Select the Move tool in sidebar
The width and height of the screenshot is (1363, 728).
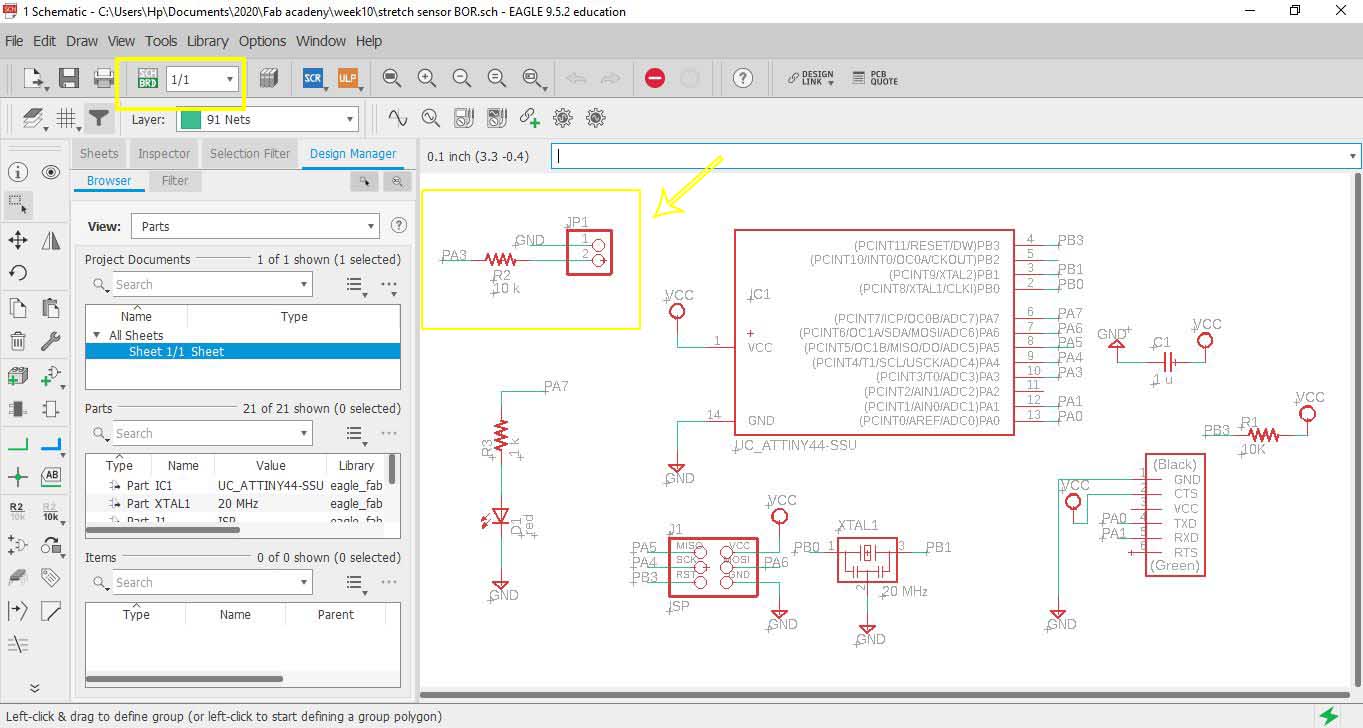point(18,240)
